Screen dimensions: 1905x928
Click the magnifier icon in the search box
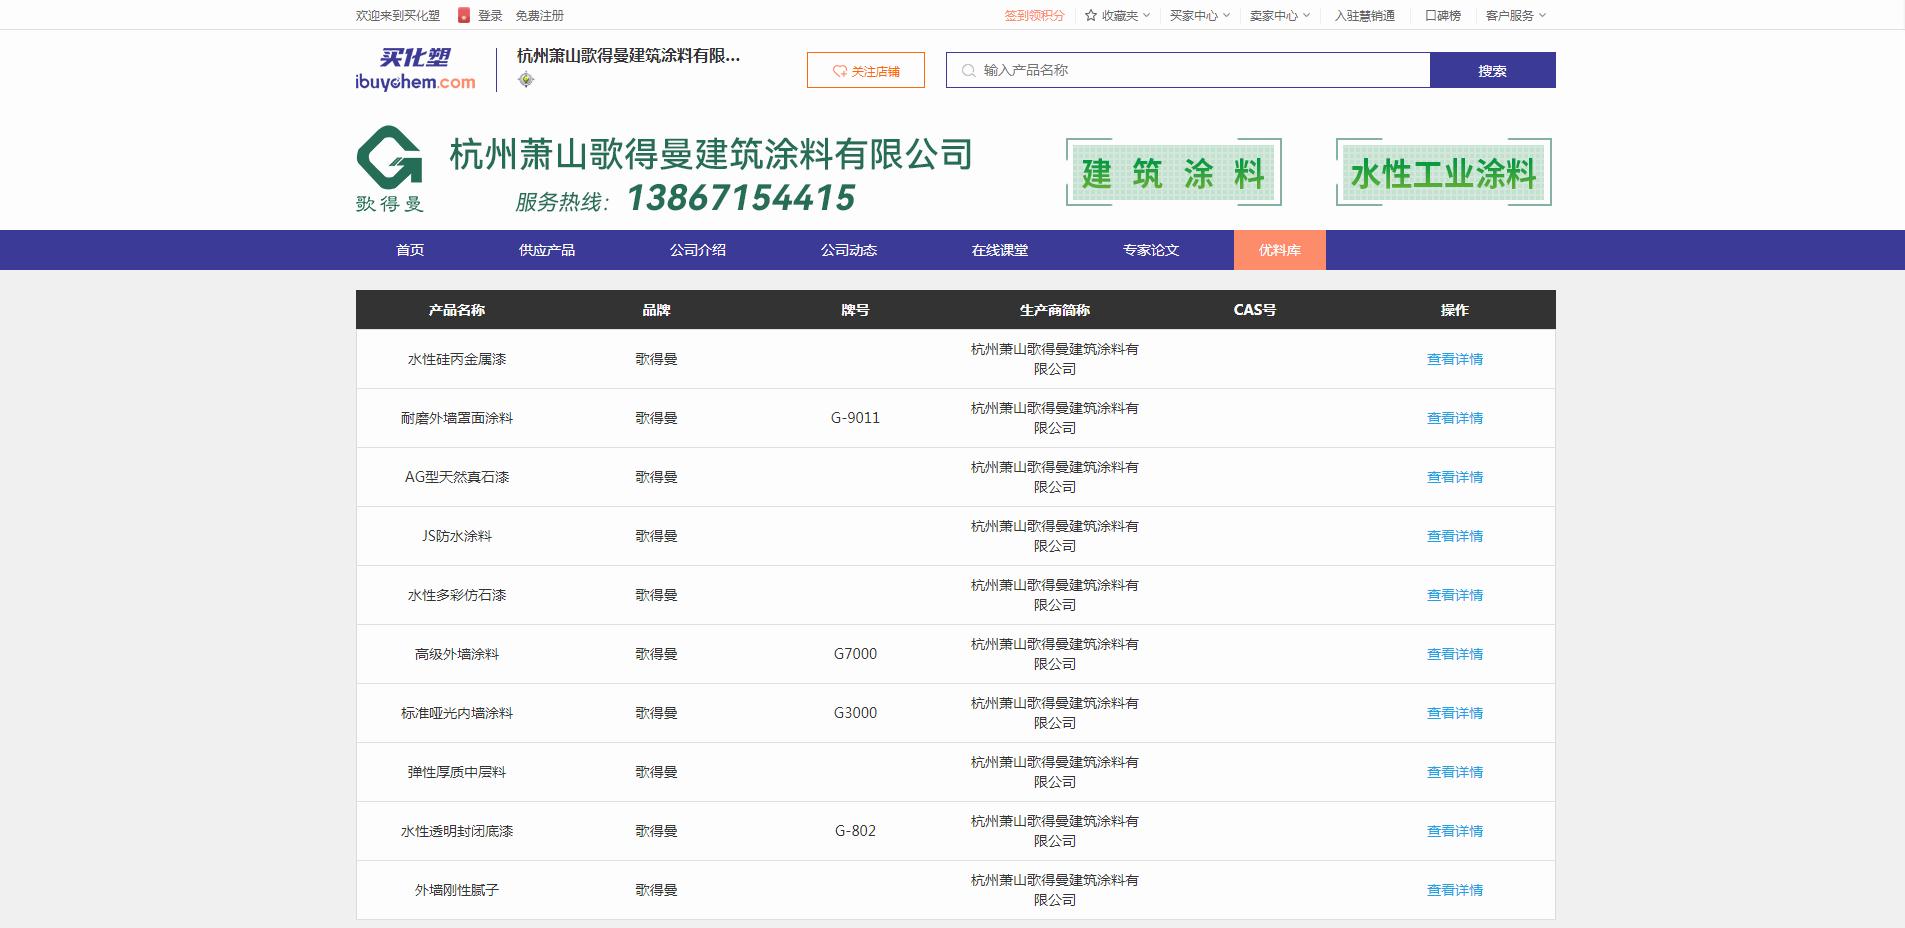(968, 70)
